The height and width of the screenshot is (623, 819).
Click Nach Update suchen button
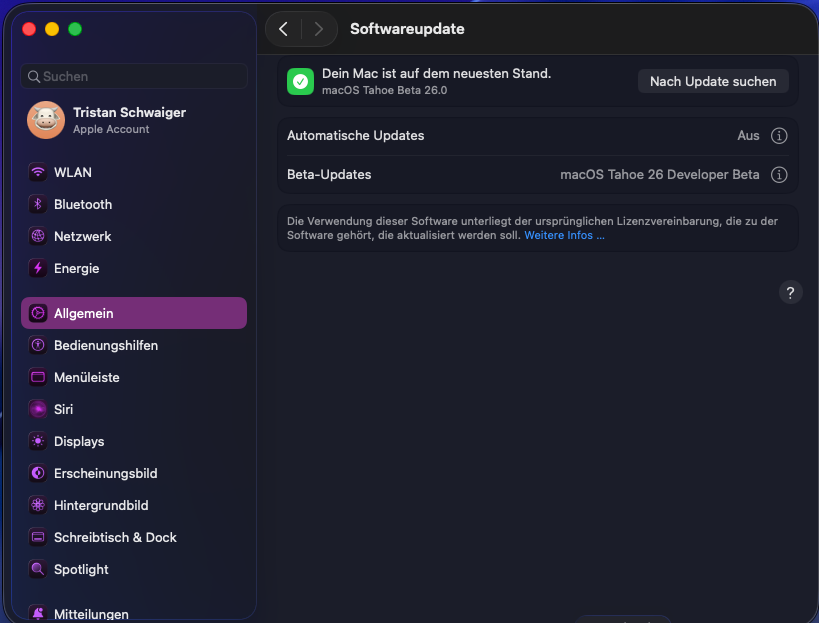713,81
